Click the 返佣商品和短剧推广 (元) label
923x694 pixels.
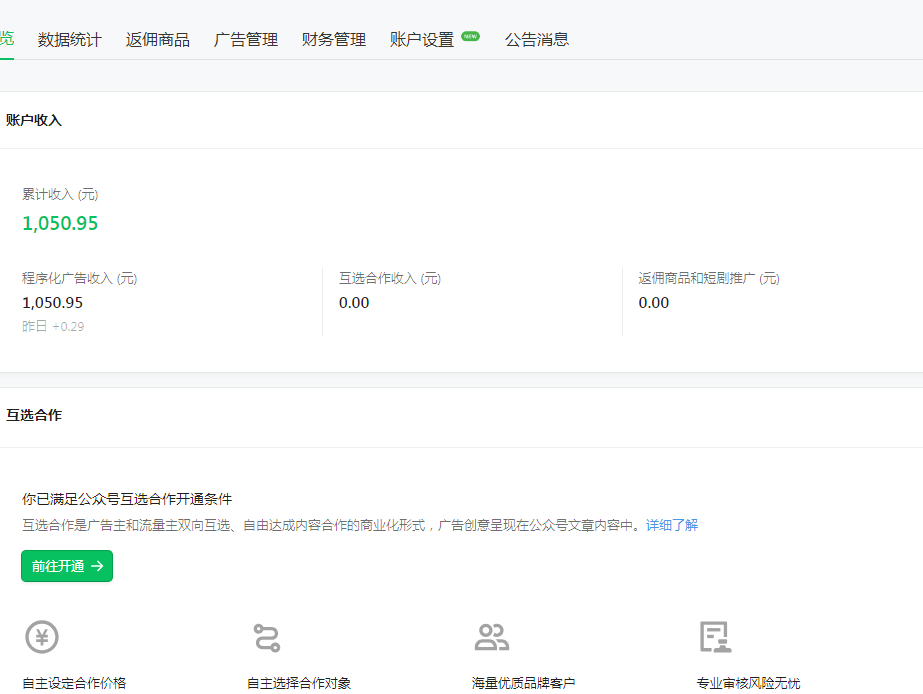coord(709,279)
